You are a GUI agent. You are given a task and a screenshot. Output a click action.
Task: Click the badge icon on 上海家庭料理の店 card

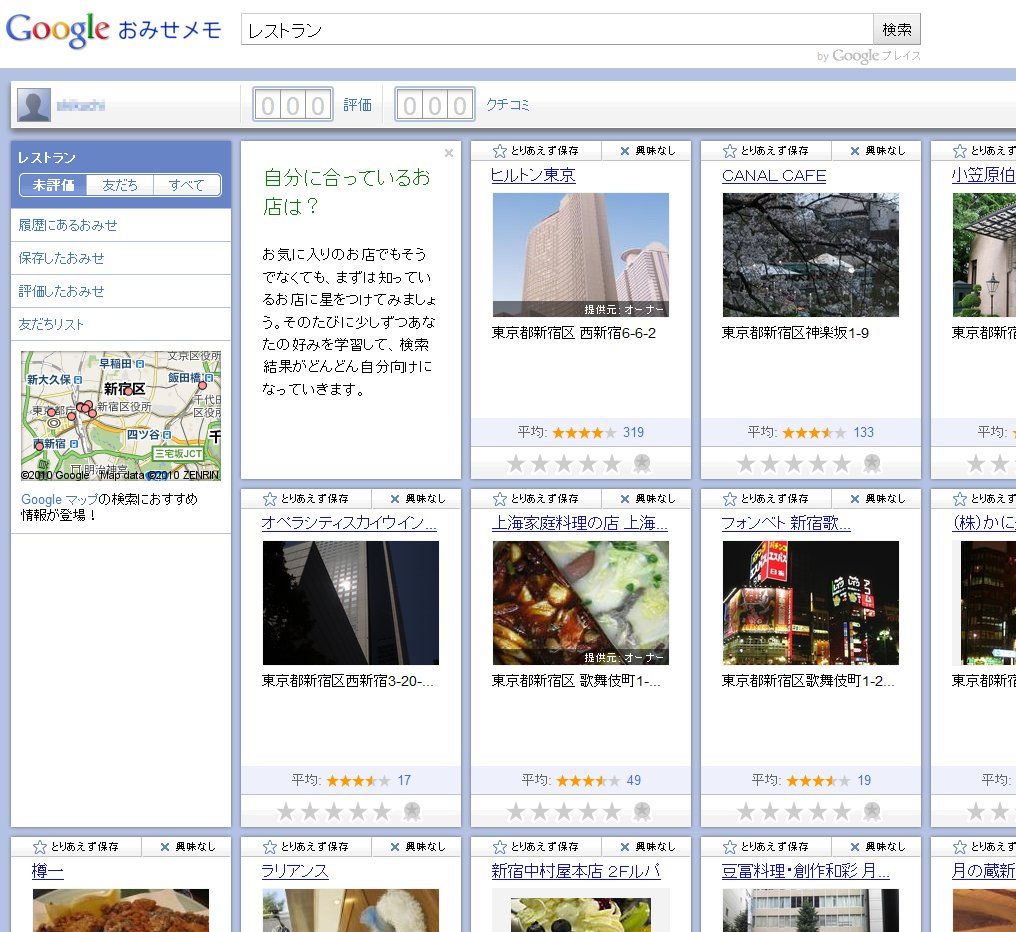642,811
